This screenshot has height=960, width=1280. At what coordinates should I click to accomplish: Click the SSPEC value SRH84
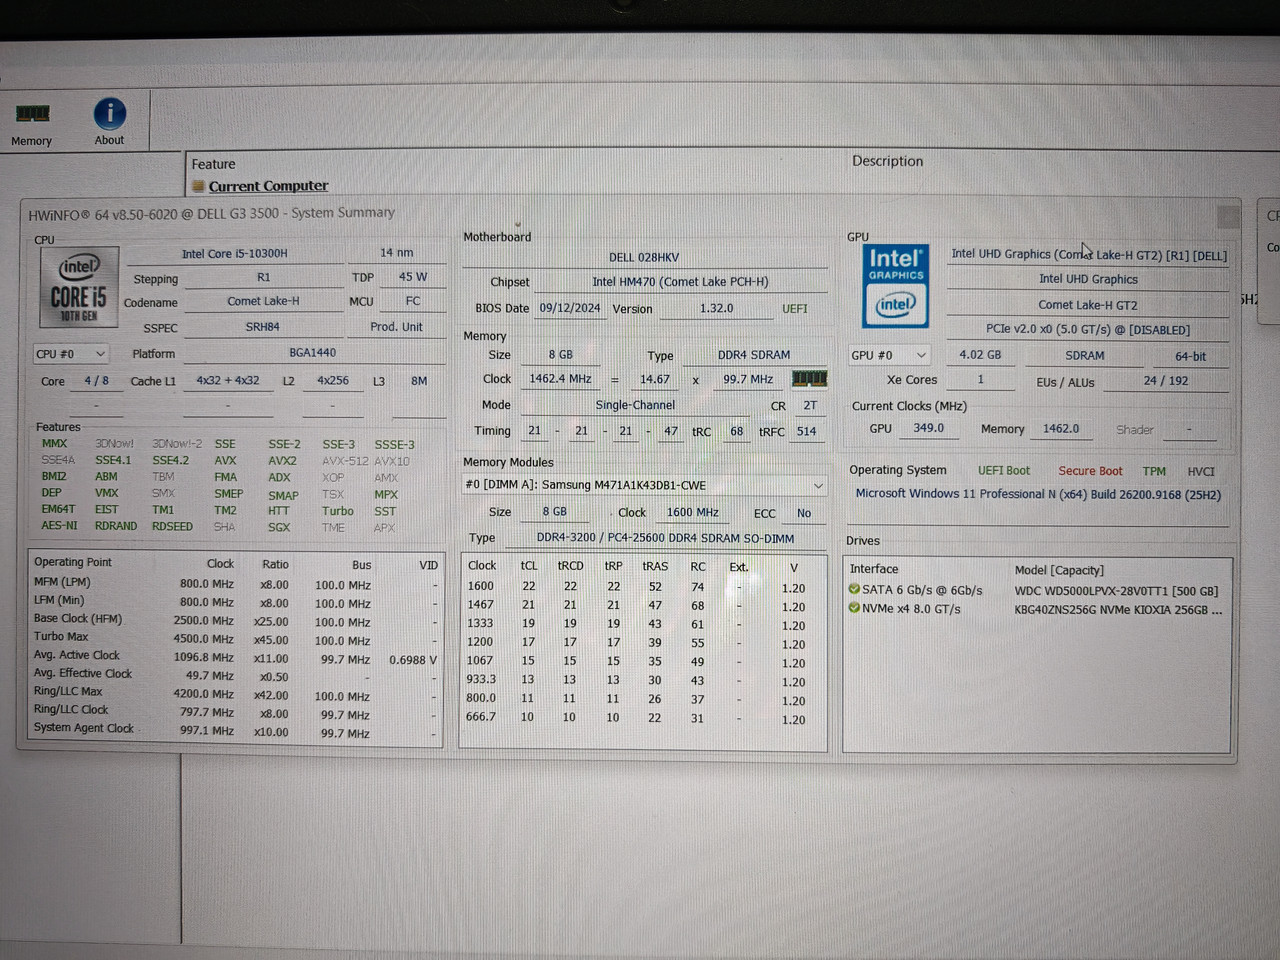pos(263,327)
